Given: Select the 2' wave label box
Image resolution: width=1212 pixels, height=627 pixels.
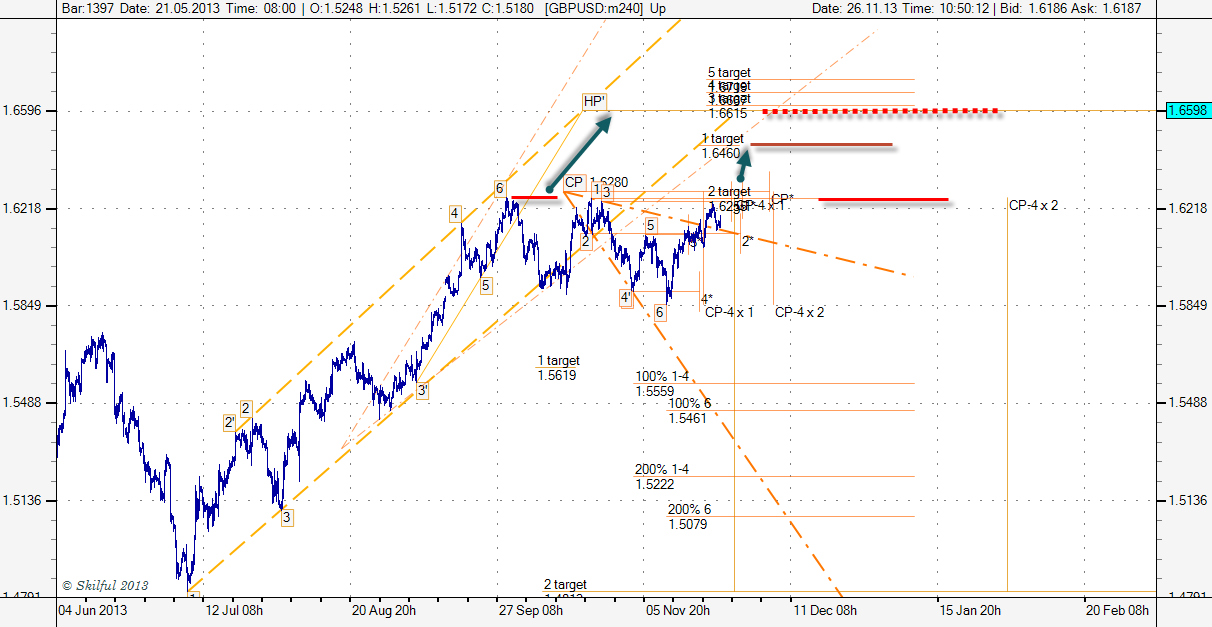Looking at the screenshot, I should tap(229, 423).
